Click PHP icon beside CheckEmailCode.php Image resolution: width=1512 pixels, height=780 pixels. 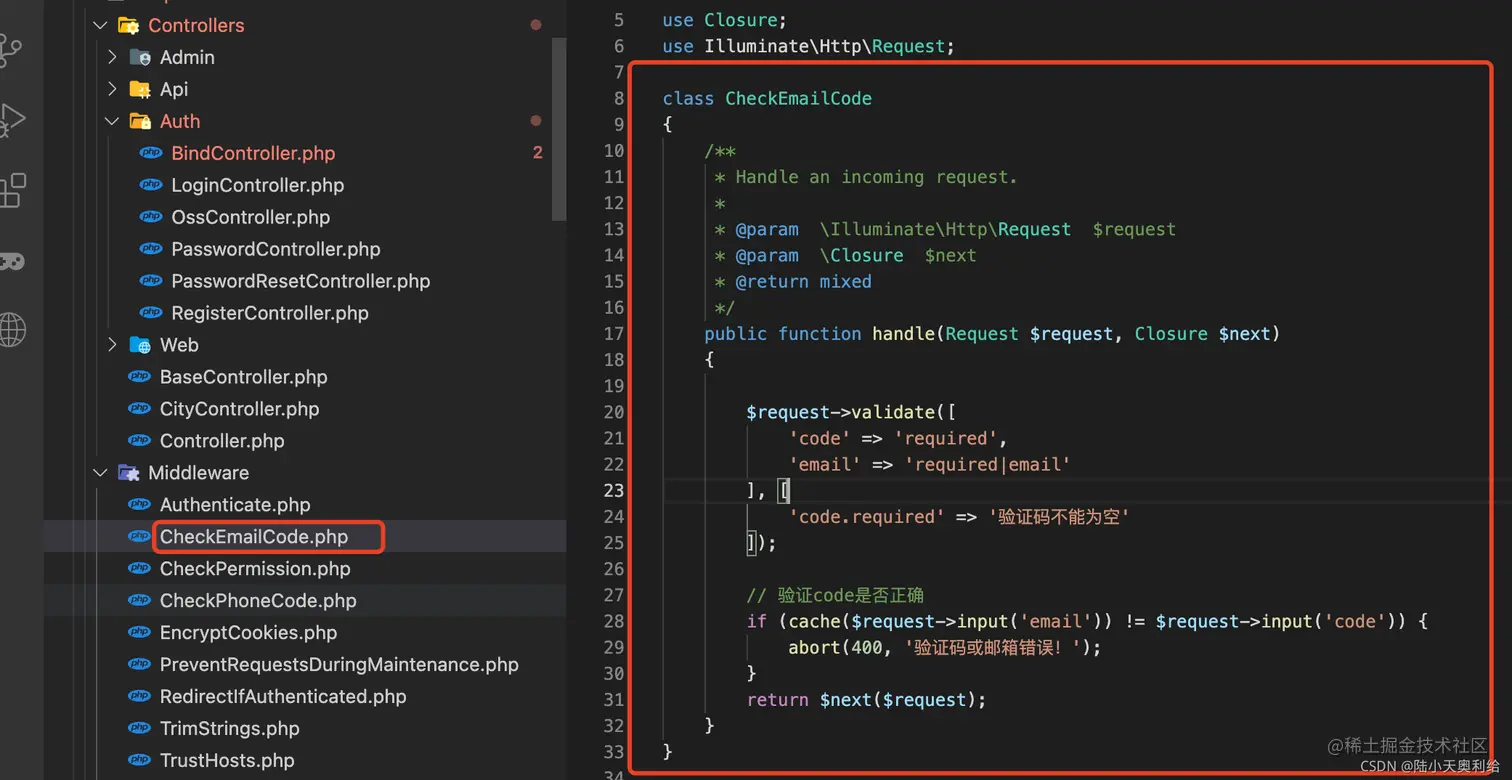coord(139,537)
